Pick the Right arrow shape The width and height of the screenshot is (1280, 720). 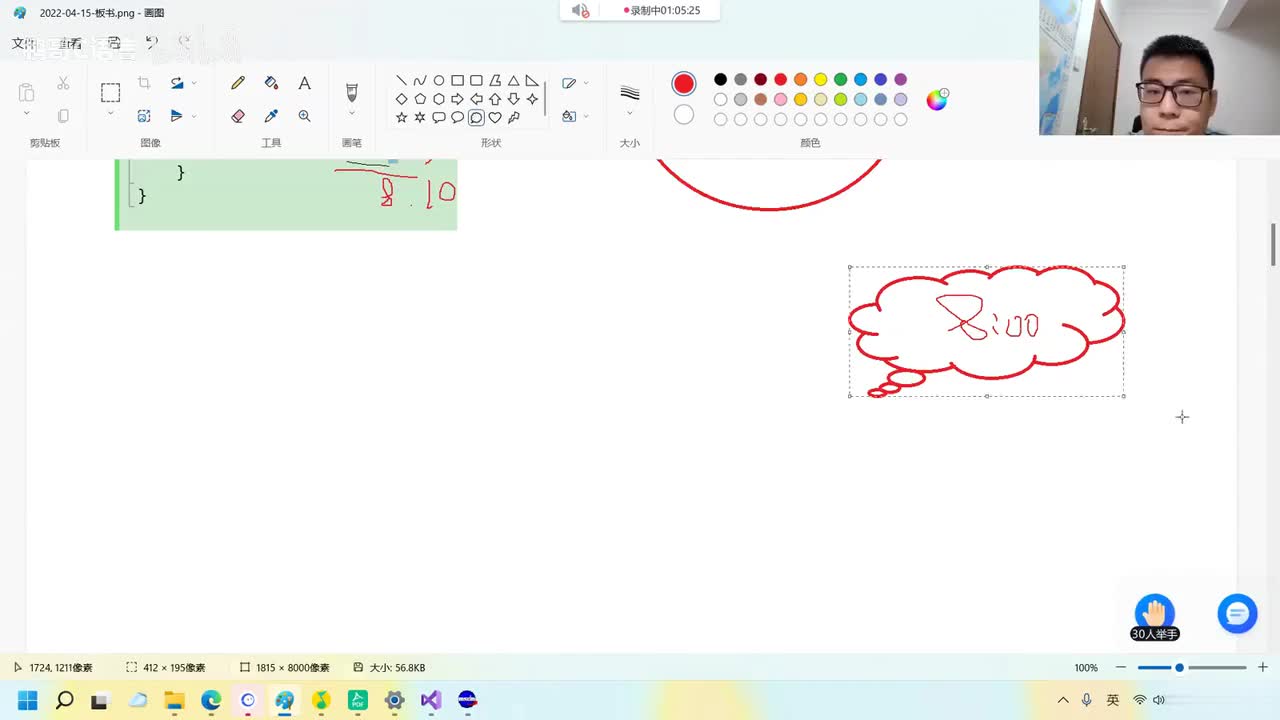tap(457, 99)
